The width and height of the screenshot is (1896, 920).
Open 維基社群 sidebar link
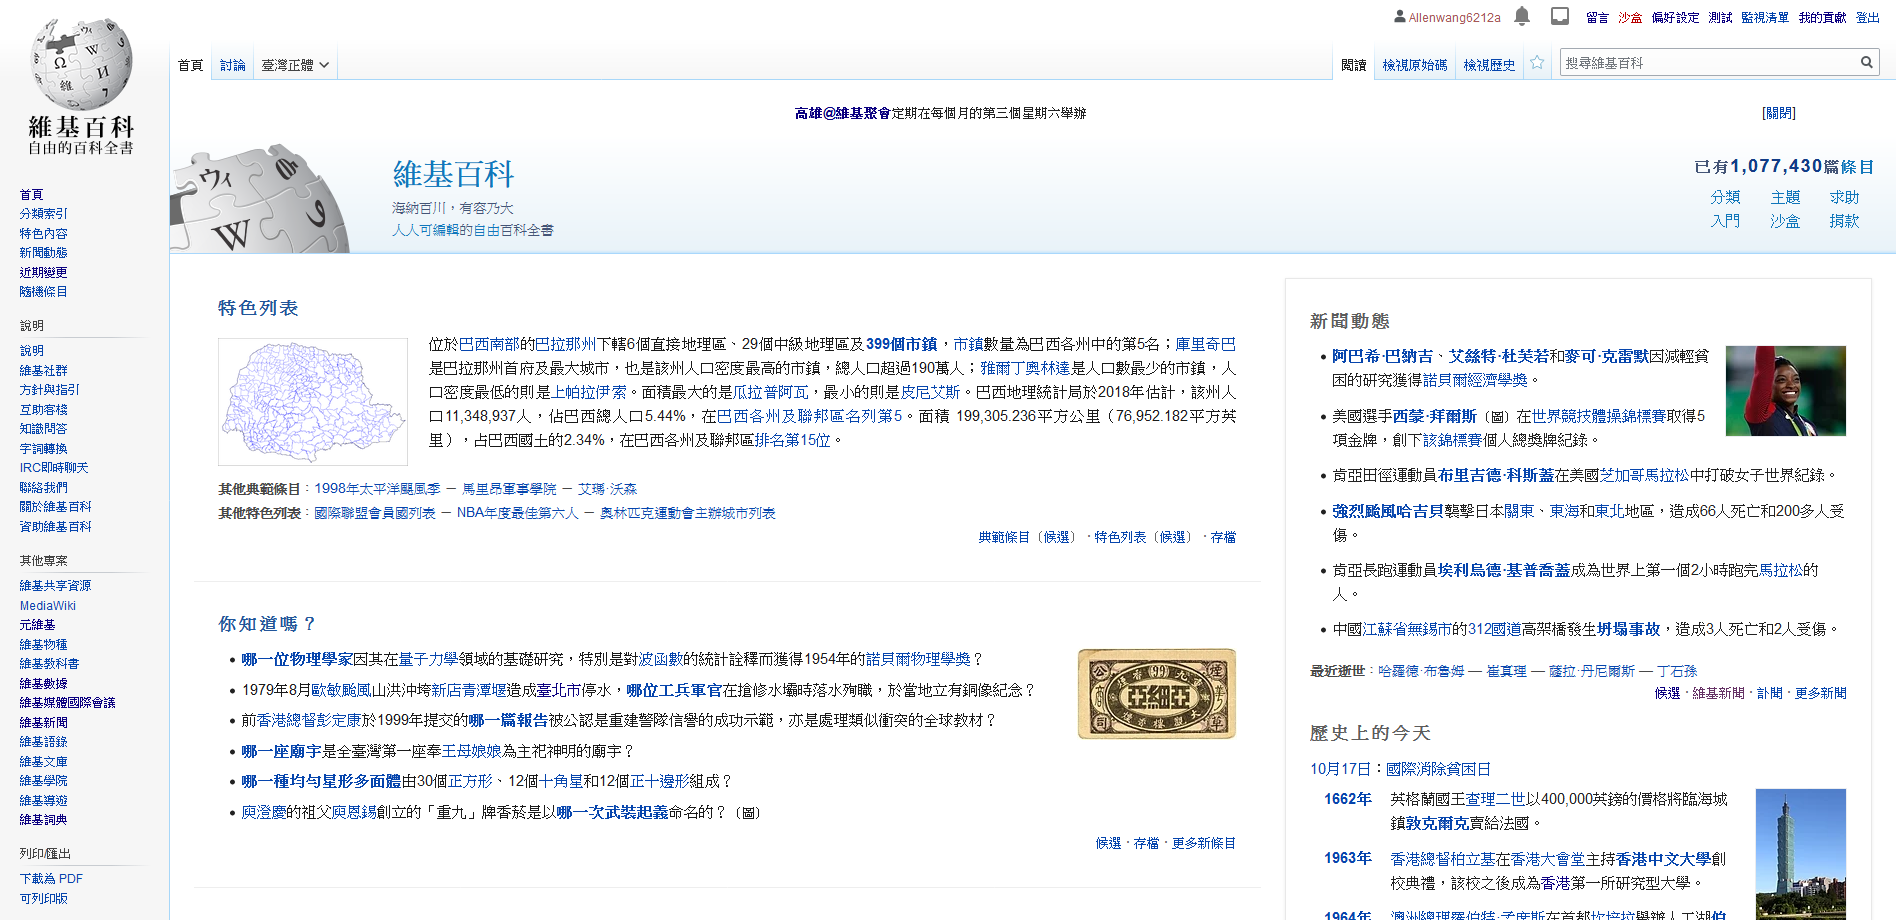(x=44, y=370)
